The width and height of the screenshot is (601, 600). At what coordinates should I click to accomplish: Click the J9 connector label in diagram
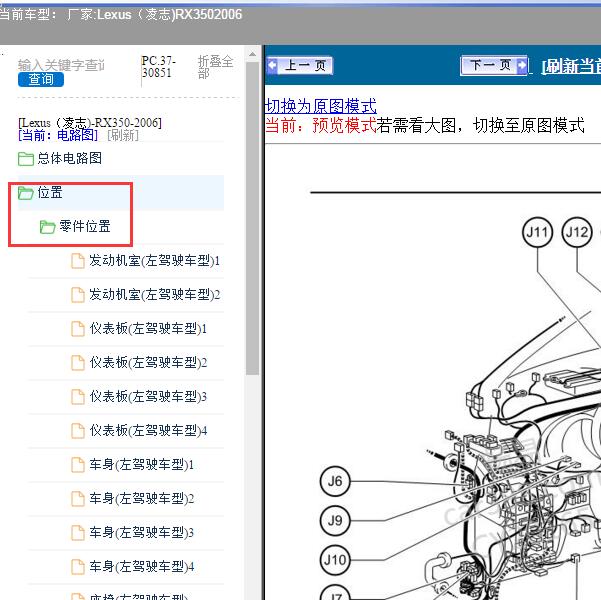[335, 520]
